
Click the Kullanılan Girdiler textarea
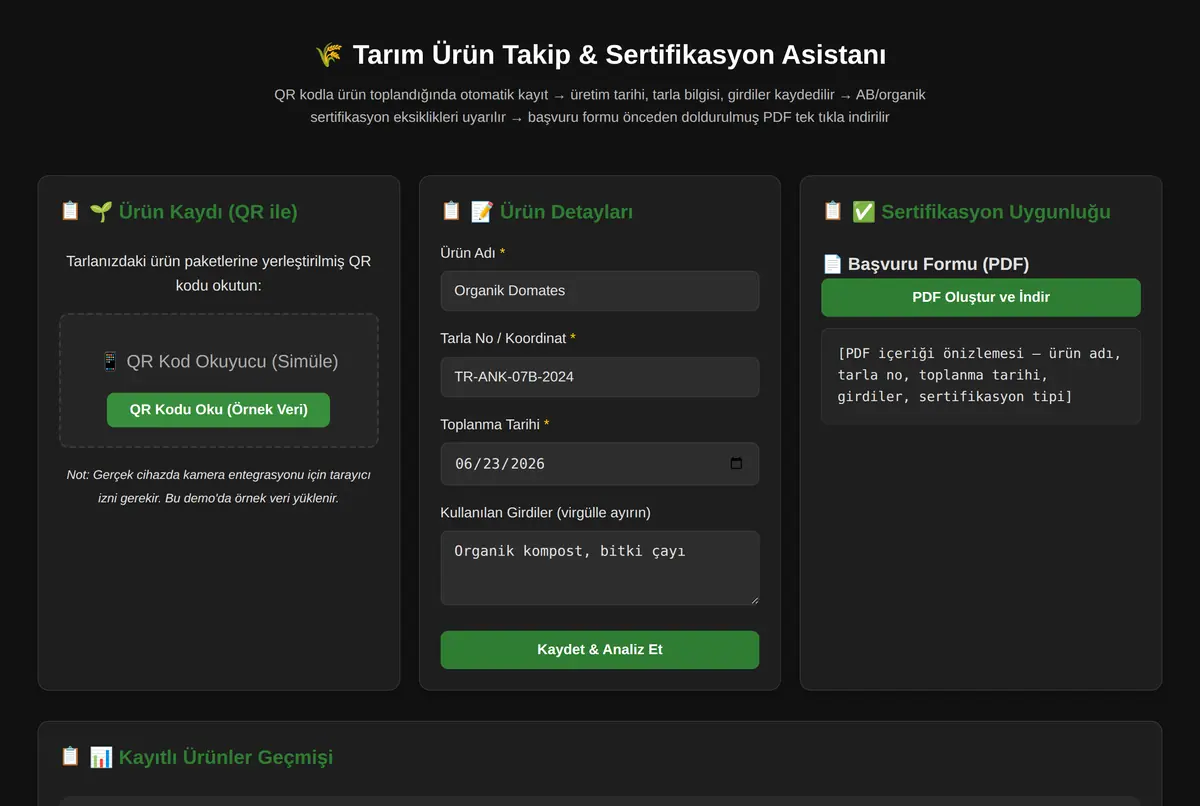click(x=600, y=568)
